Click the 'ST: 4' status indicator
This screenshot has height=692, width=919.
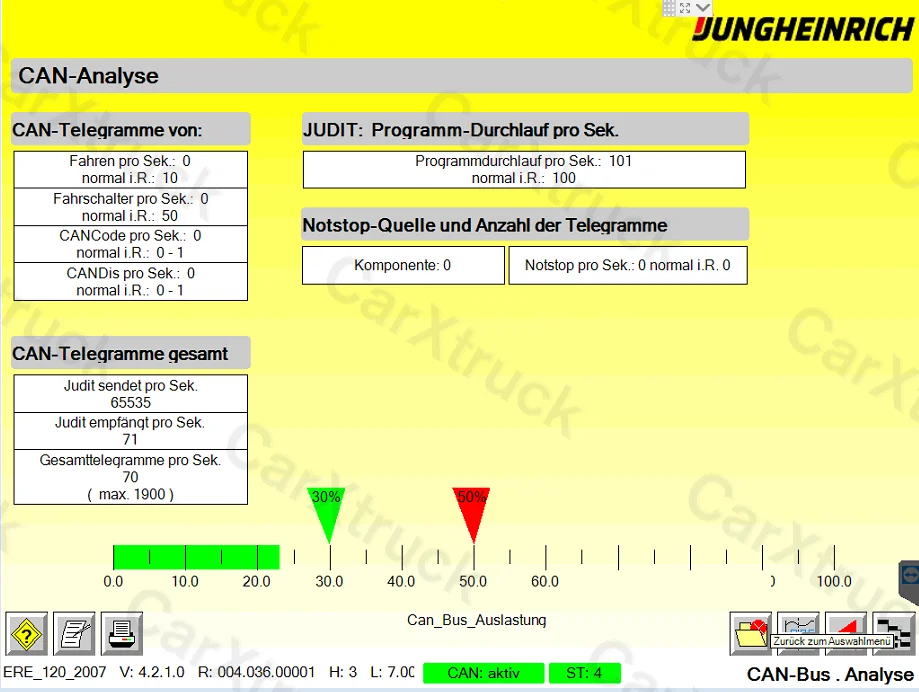click(584, 673)
